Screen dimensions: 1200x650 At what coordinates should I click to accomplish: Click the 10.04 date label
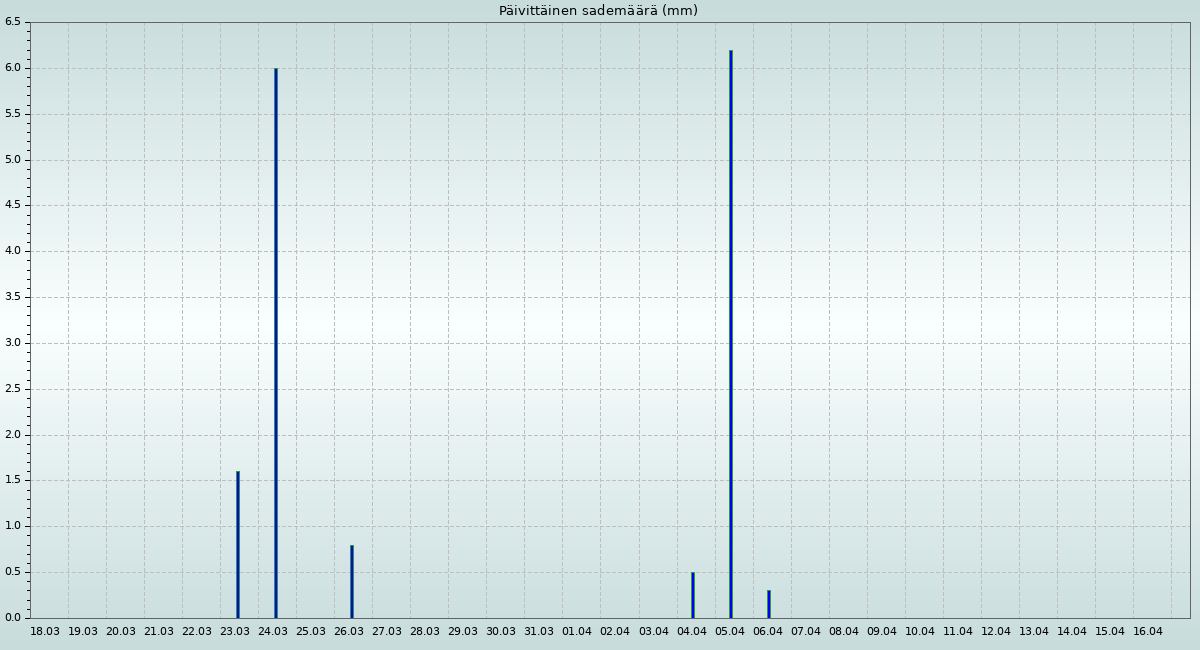(x=920, y=632)
